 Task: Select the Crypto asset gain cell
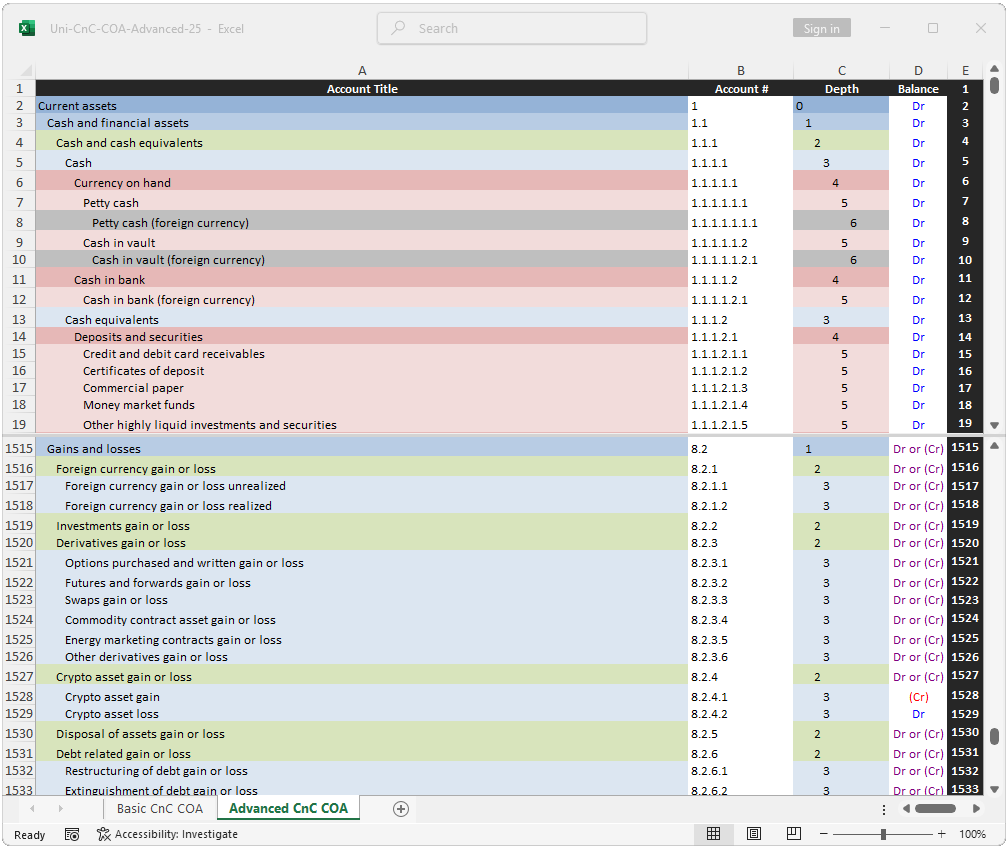pyautogui.click(x=362, y=697)
